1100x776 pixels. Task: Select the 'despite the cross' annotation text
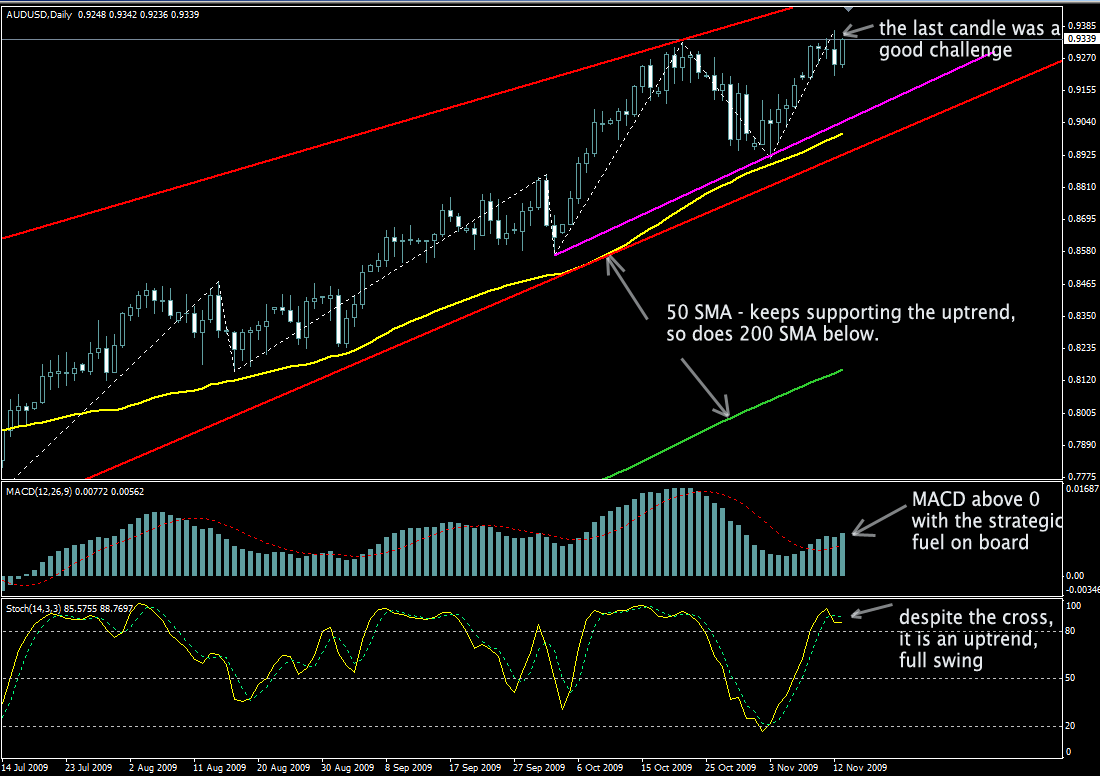point(968,639)
